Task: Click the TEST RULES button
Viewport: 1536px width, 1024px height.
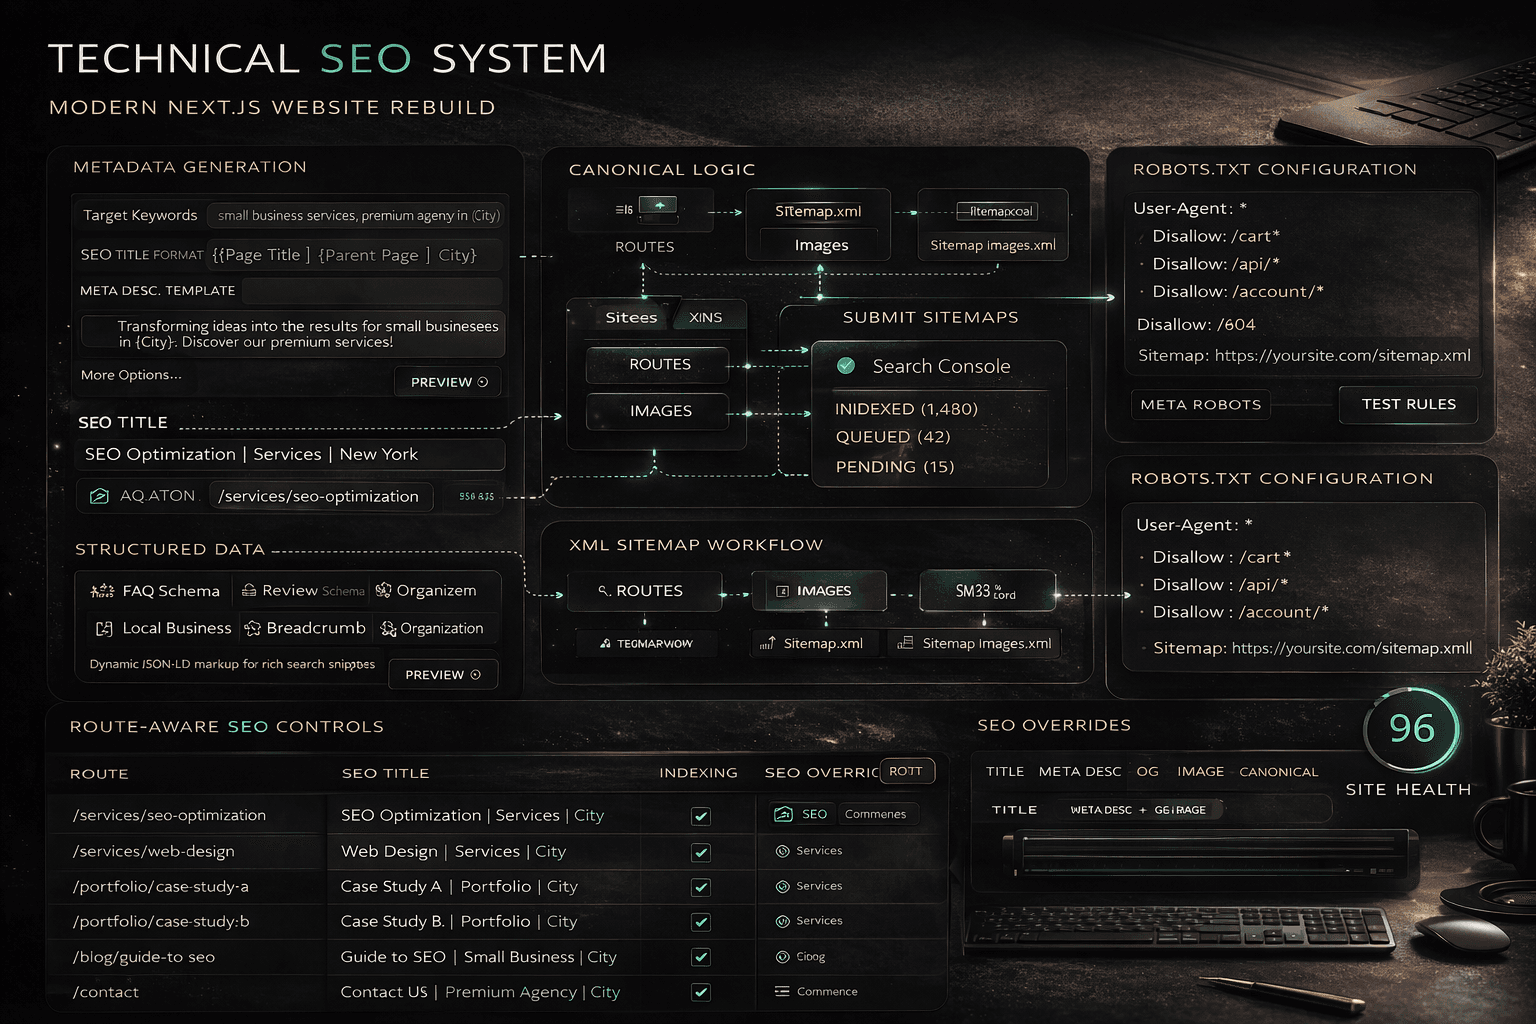Action: point(1407,404)
